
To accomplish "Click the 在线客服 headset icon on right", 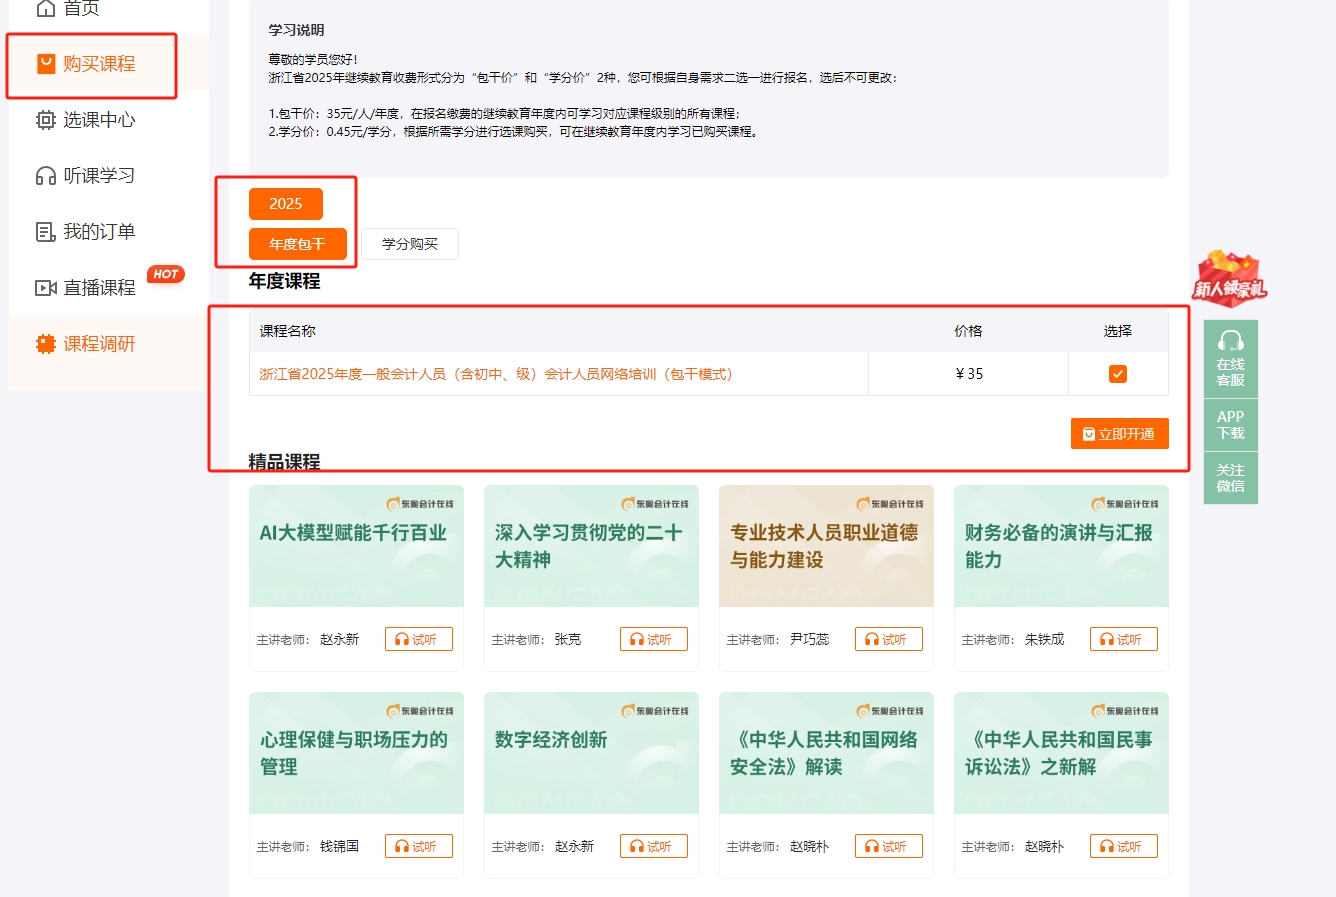I will point(1230,340).
